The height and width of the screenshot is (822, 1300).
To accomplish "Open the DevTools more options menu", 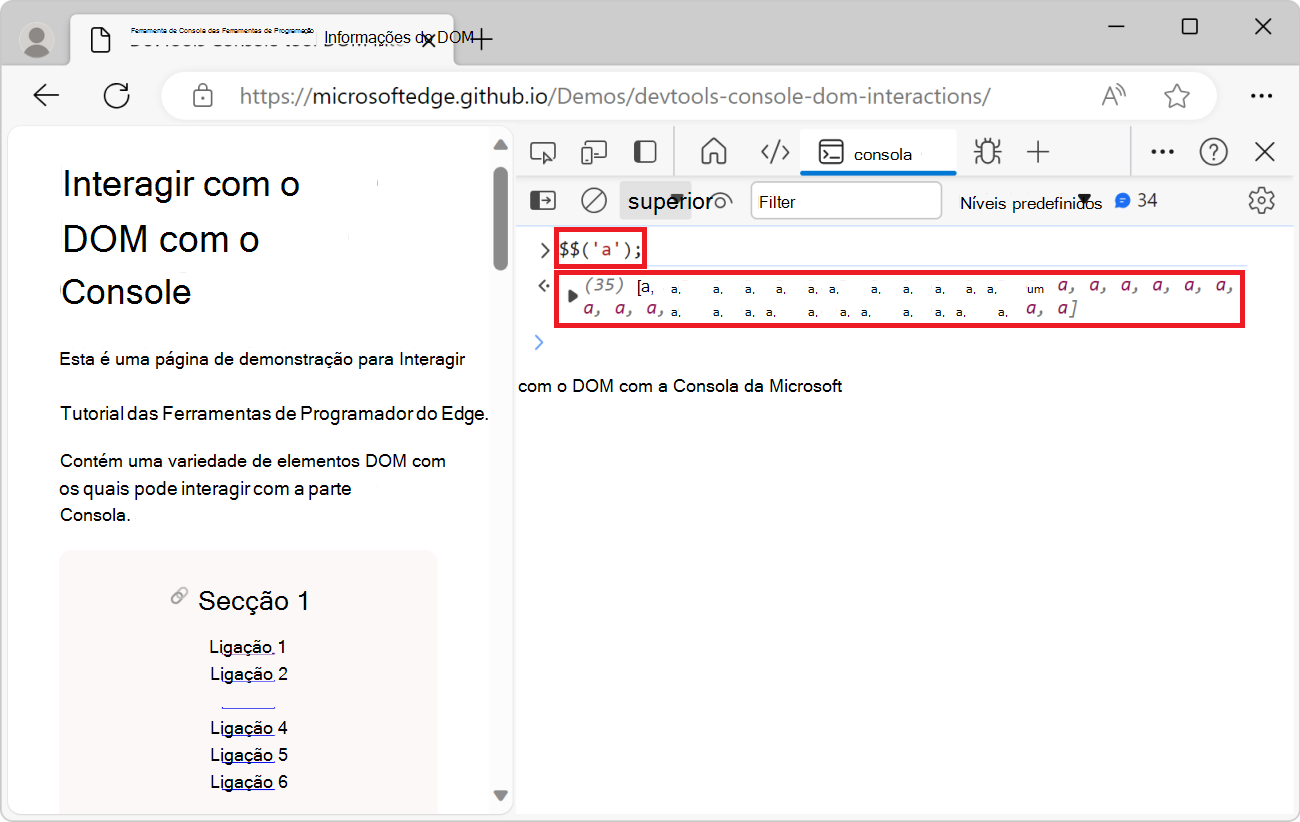I will [1162, 151].
